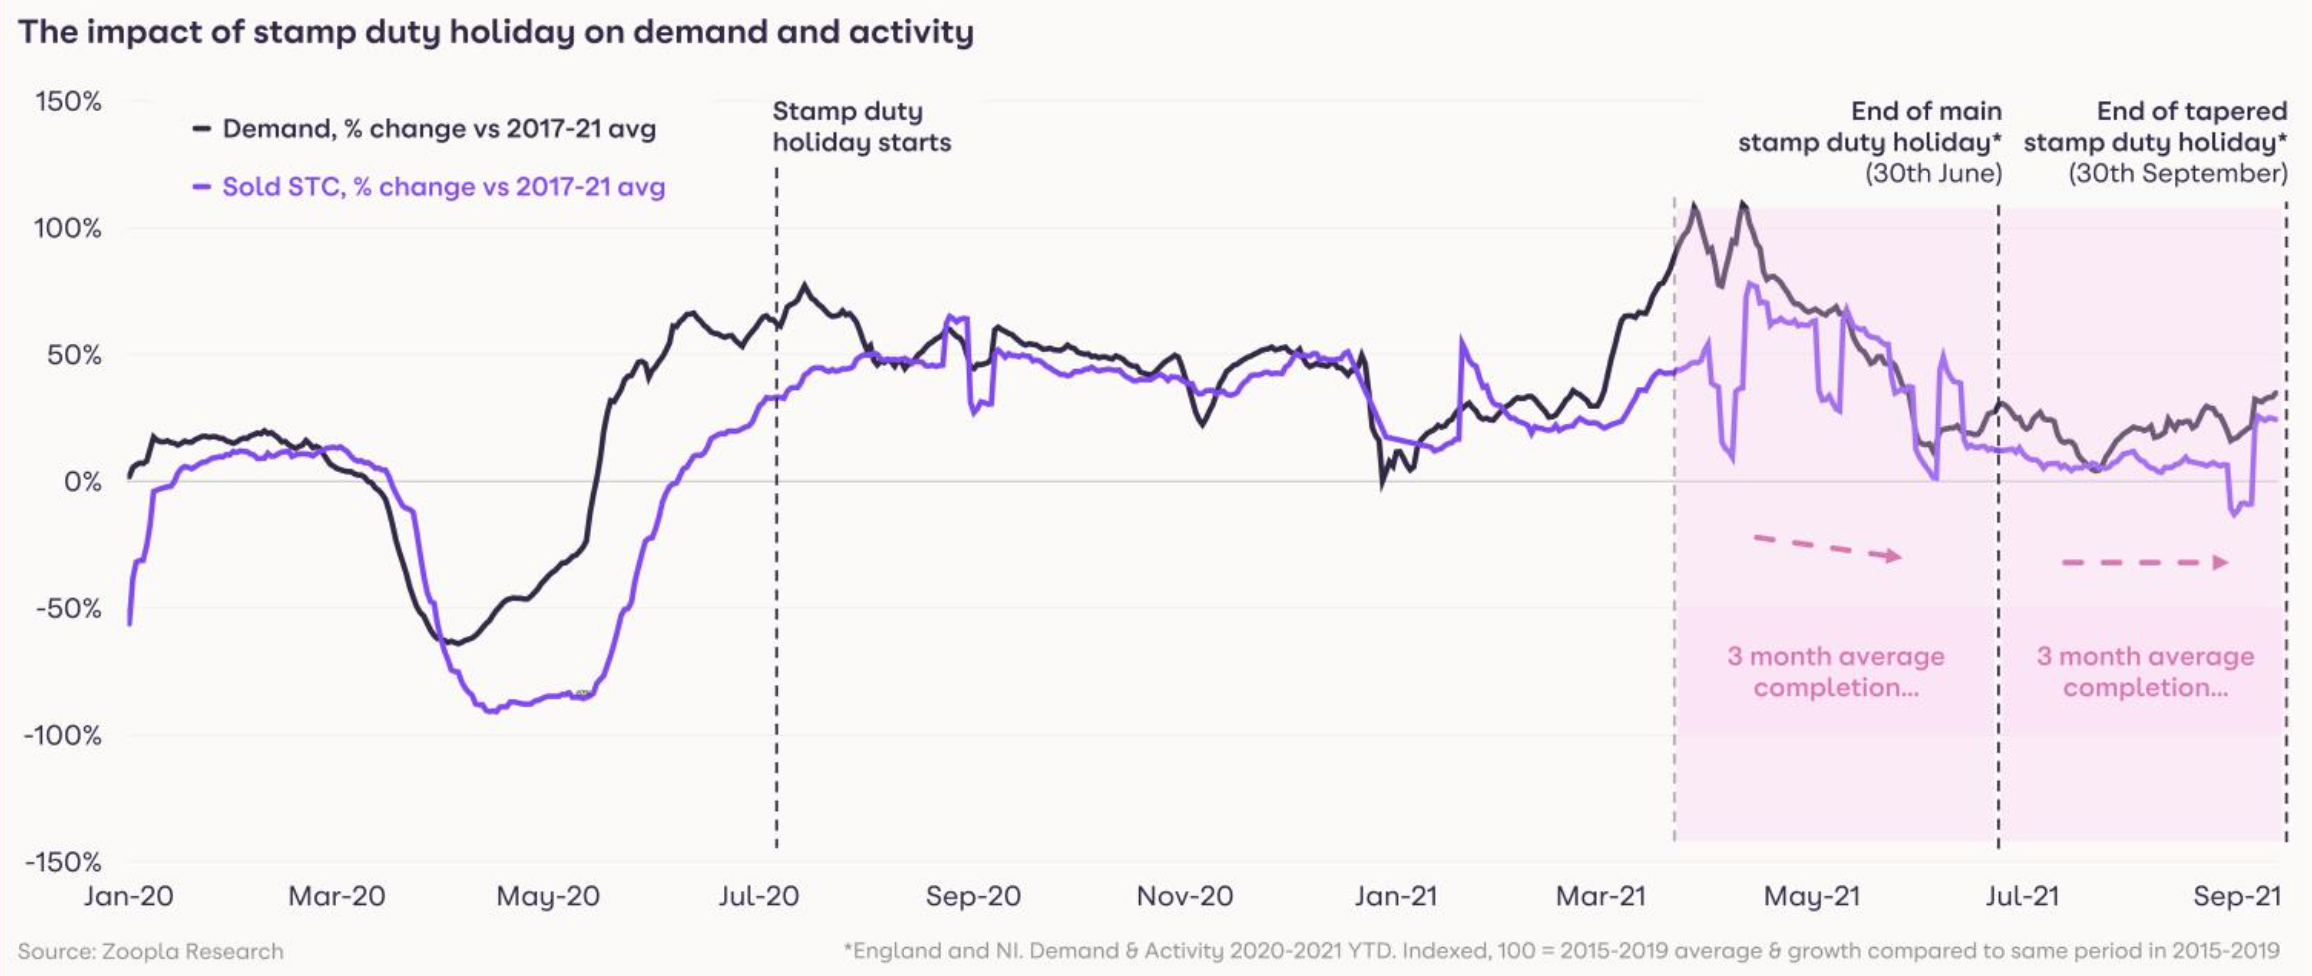Click the England and NI footnote text
This screenshot has width=2312, height=976.
[x=1562, y=951]
